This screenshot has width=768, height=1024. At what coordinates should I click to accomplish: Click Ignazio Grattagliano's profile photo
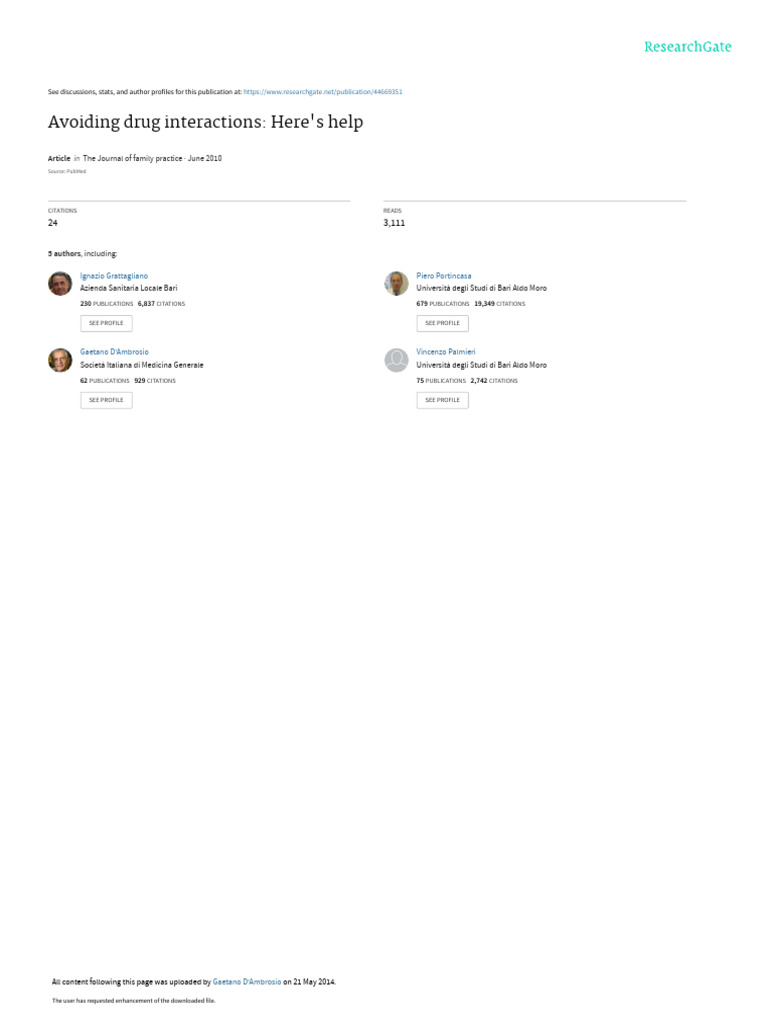click(60, 283)
